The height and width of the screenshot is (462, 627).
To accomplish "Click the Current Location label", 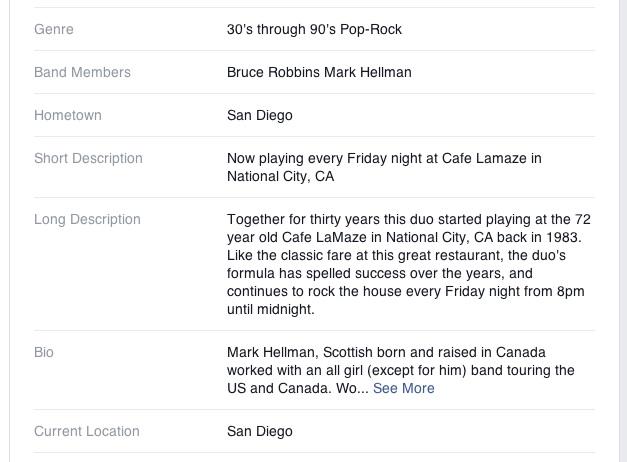I will click(87, 431).
